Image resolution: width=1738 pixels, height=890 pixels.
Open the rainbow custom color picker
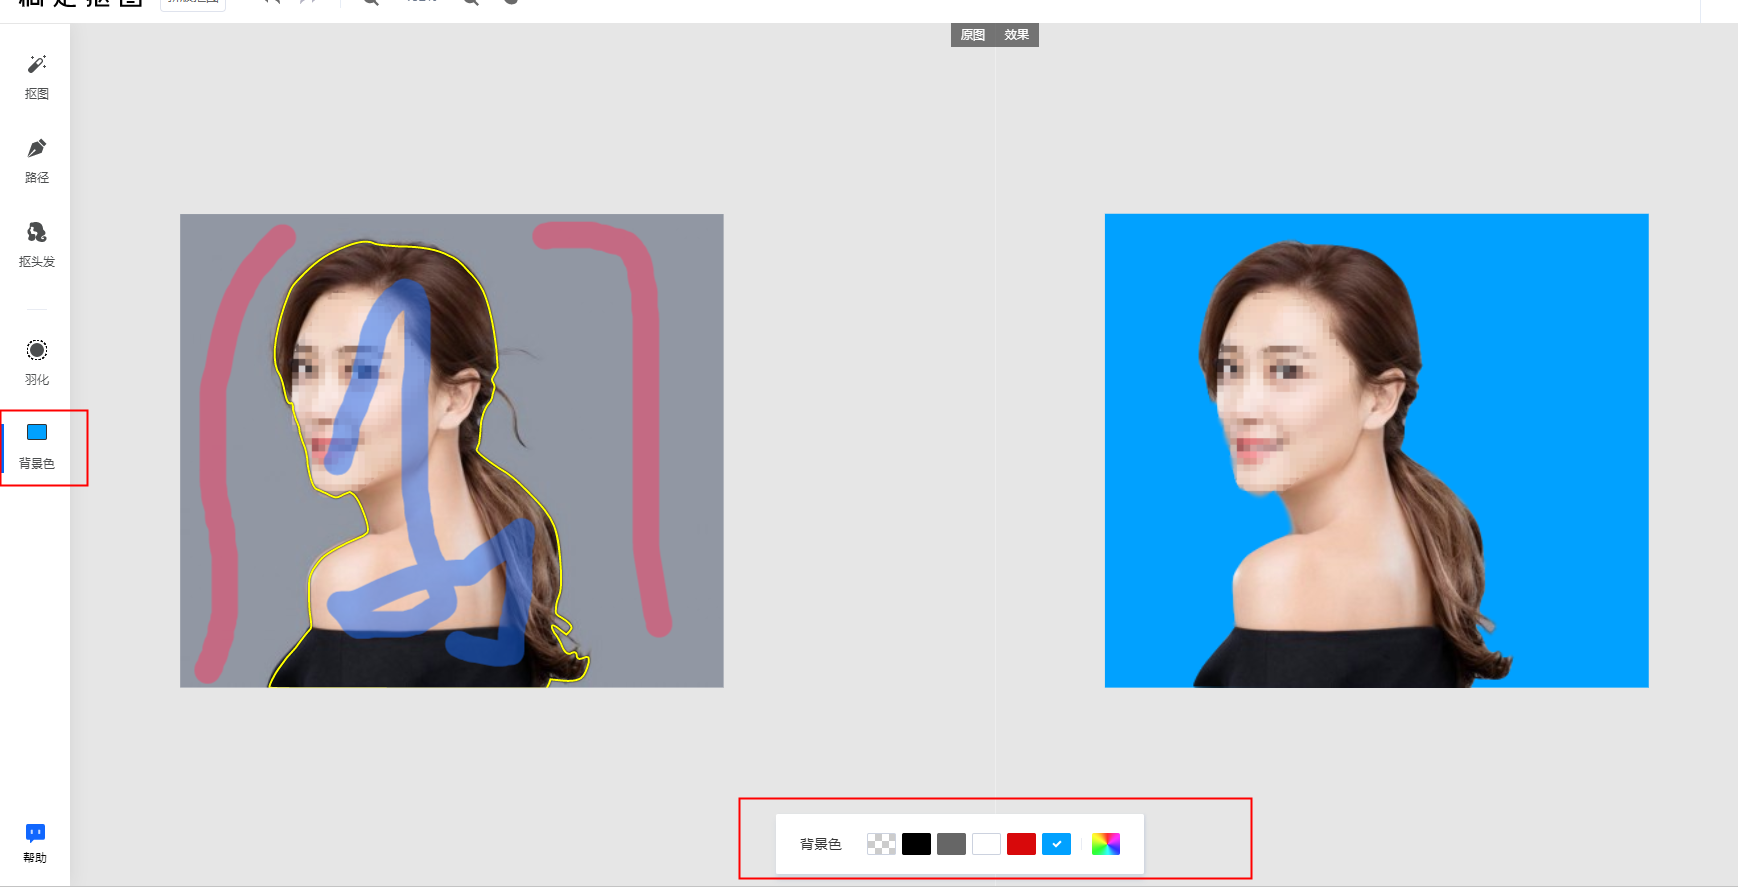1105,844
